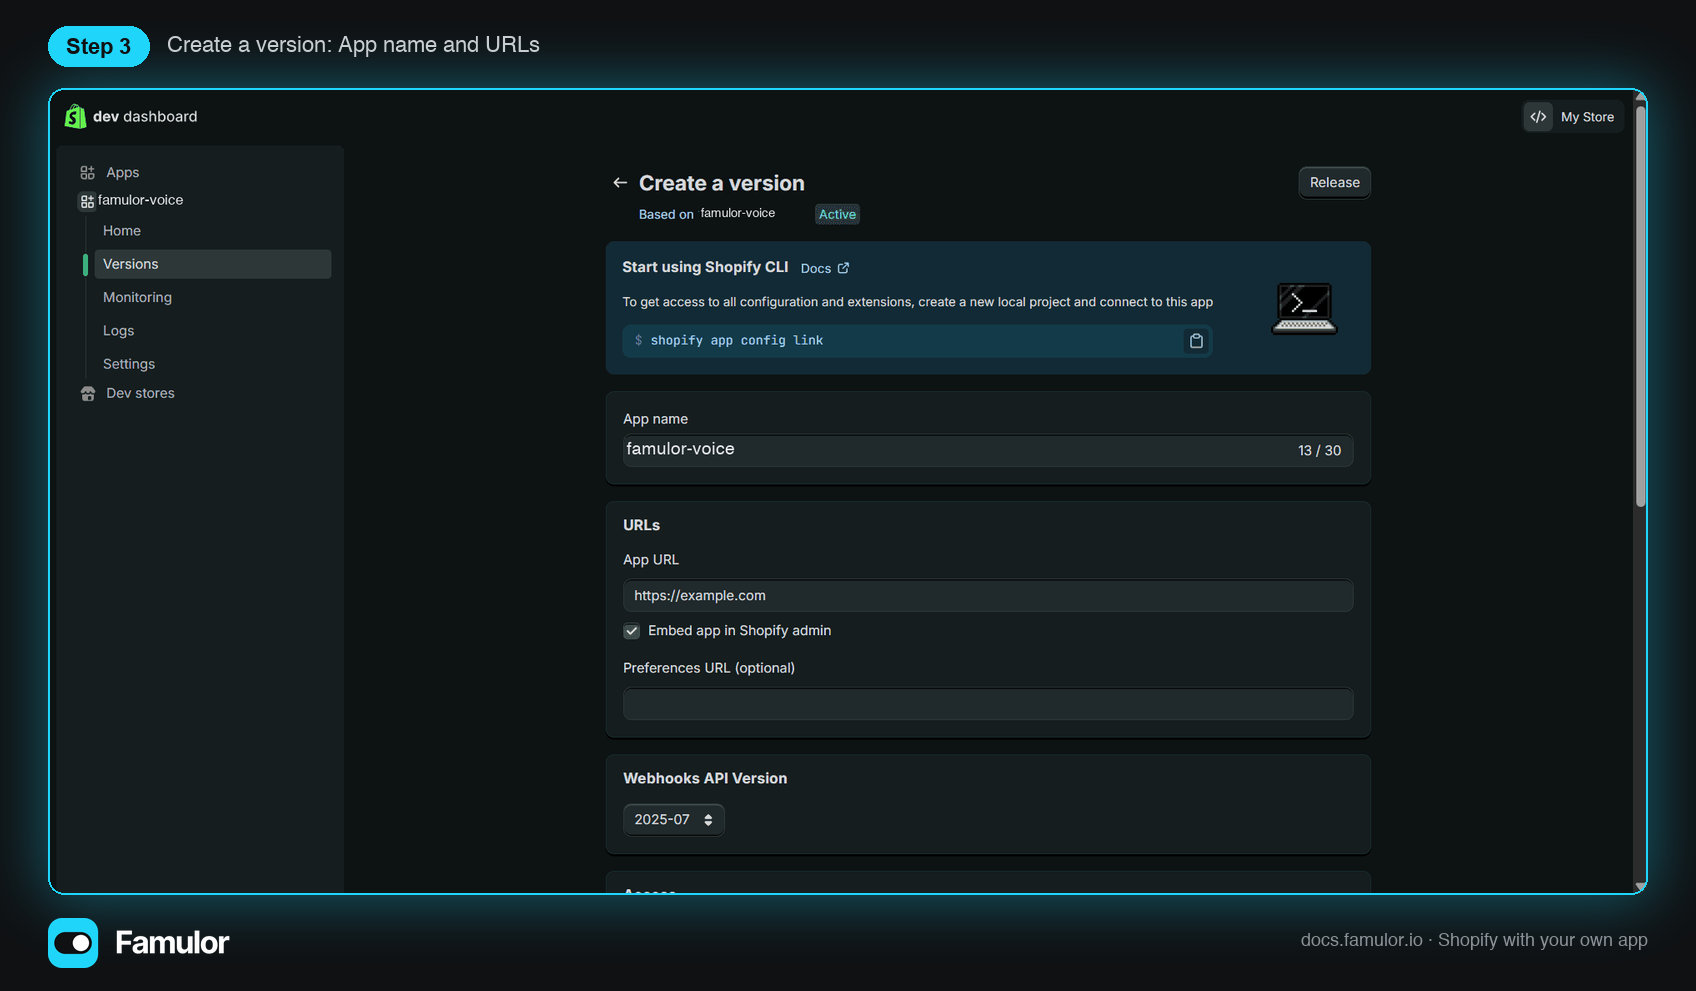Click the Release button

(x=1334, y=183)
